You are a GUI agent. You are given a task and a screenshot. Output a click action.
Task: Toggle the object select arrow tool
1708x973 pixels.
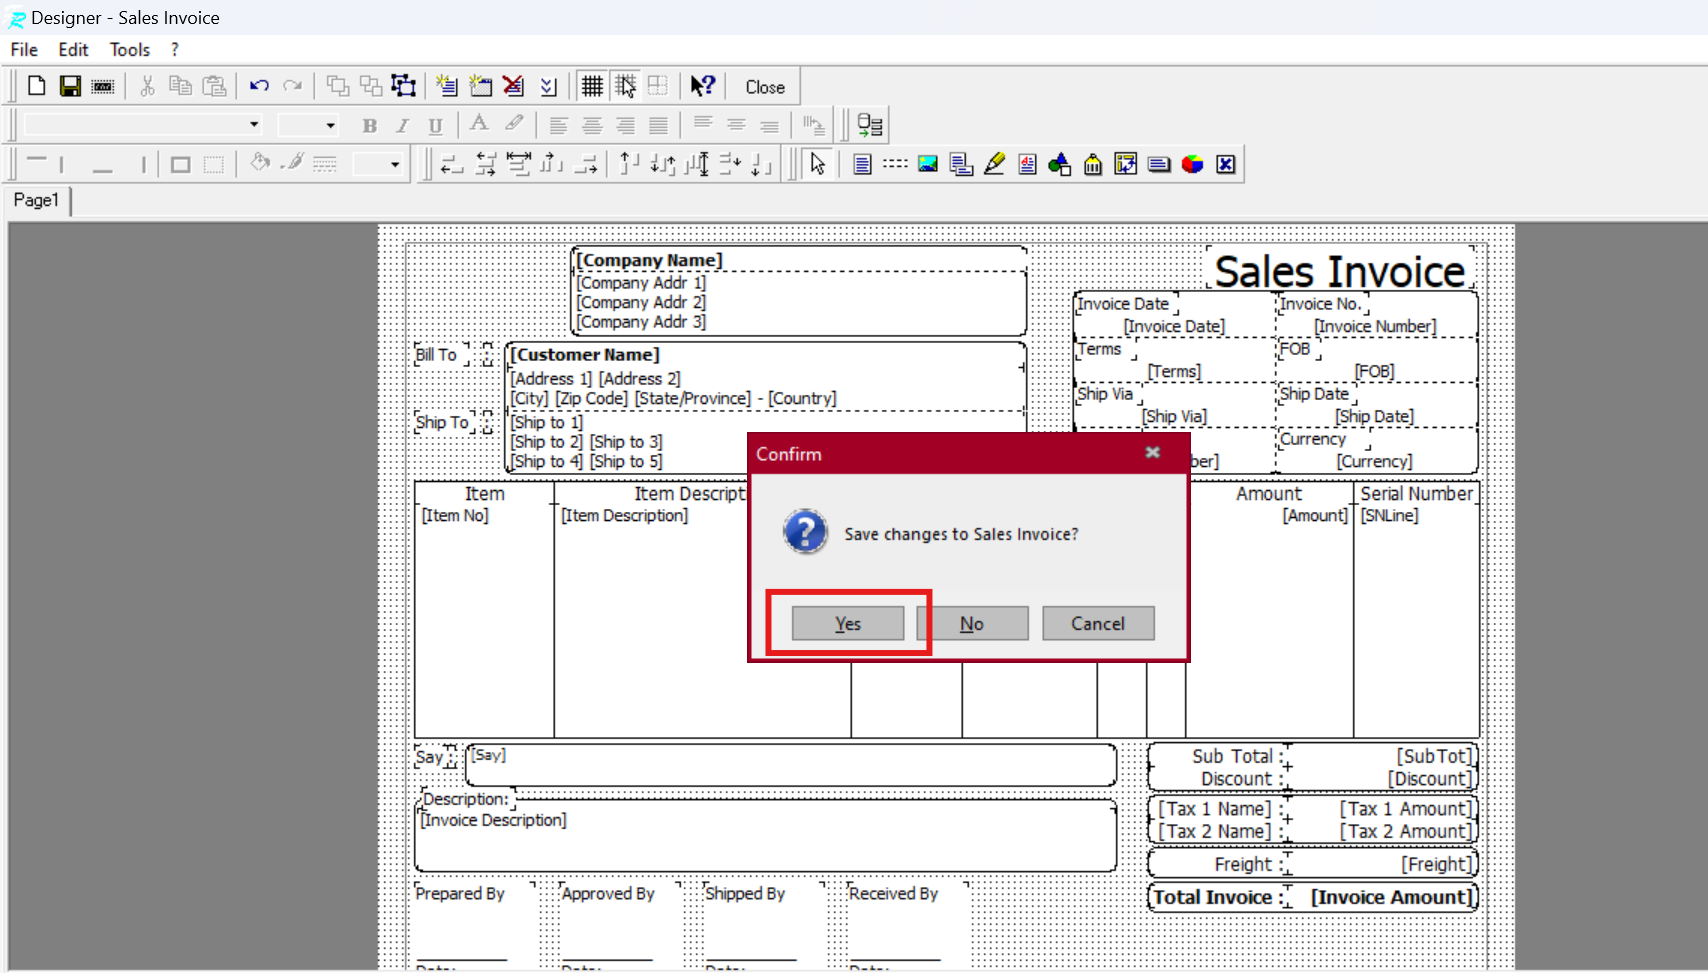pos(818,164)
